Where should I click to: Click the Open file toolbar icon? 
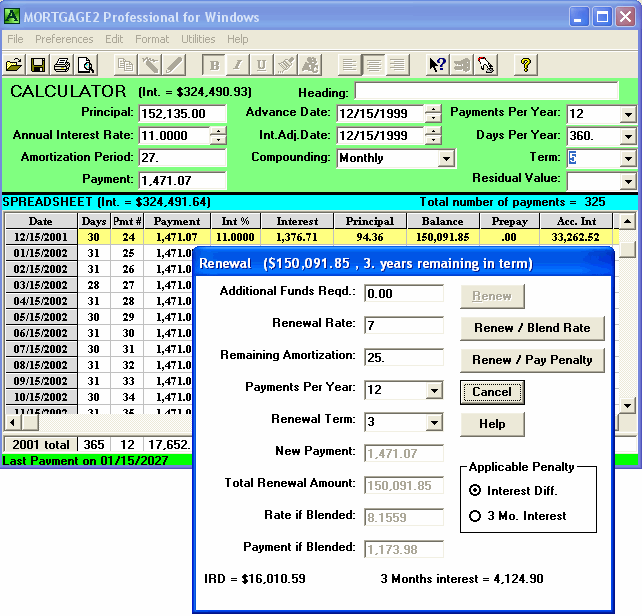pyautogui.click(x=14, y=65)
